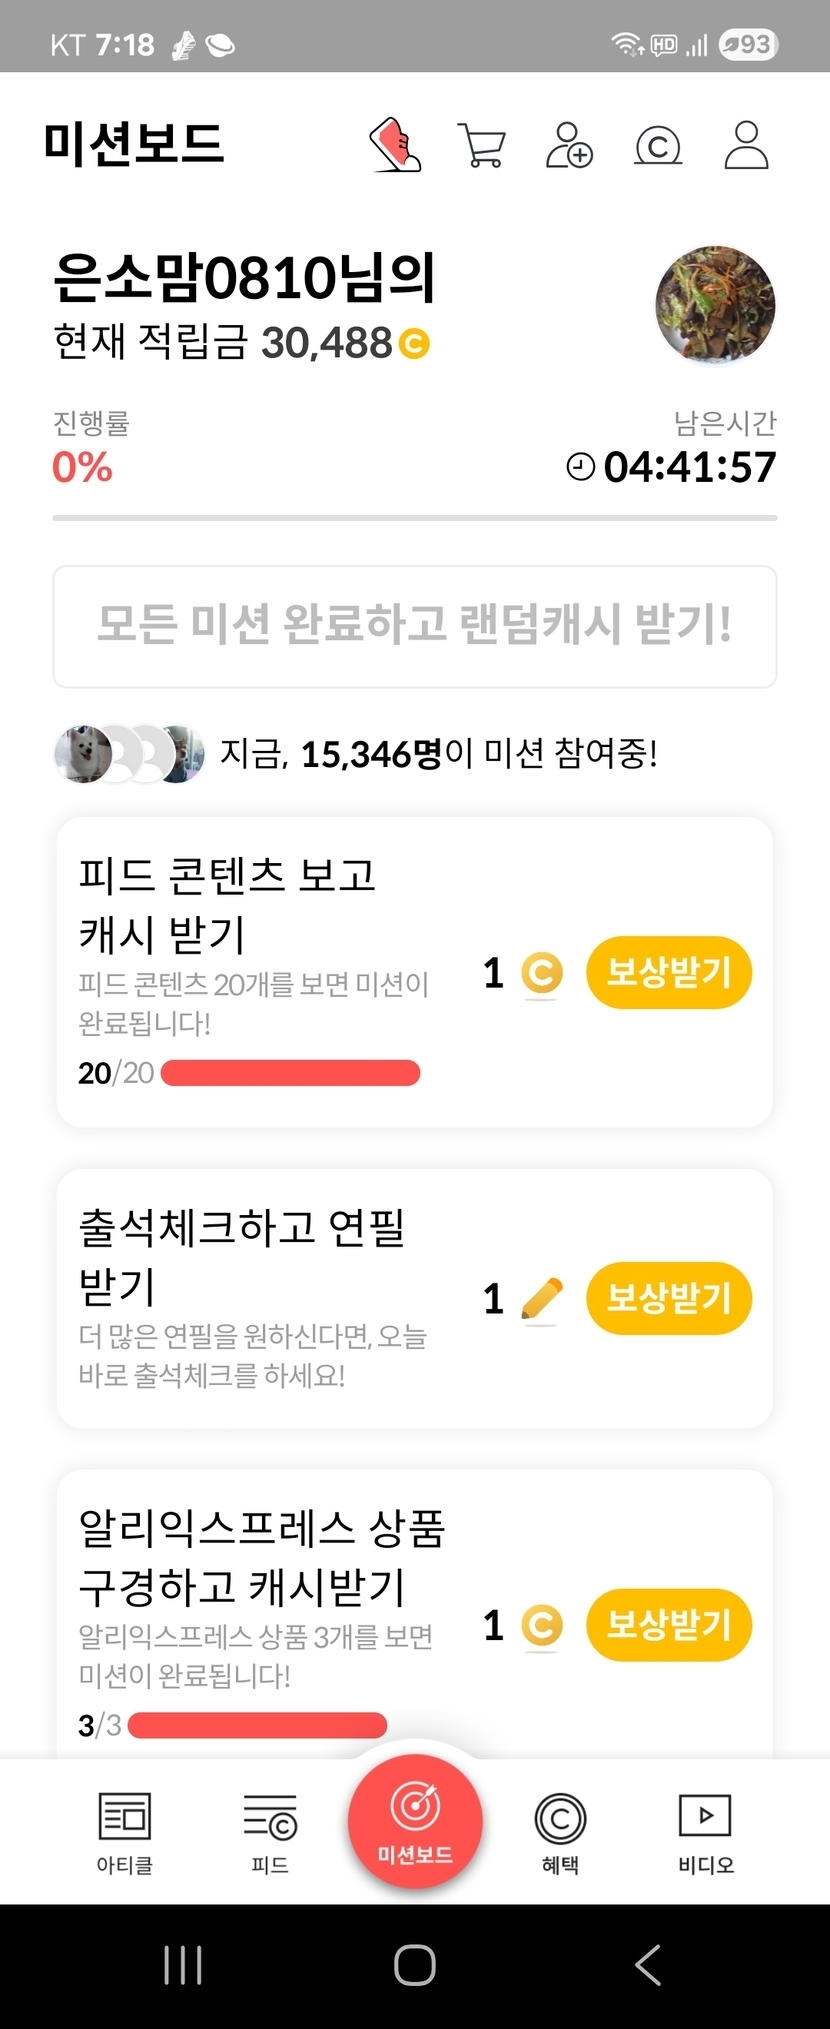
Task: Tap the food profile picture
Action: [x=715, y=305]
